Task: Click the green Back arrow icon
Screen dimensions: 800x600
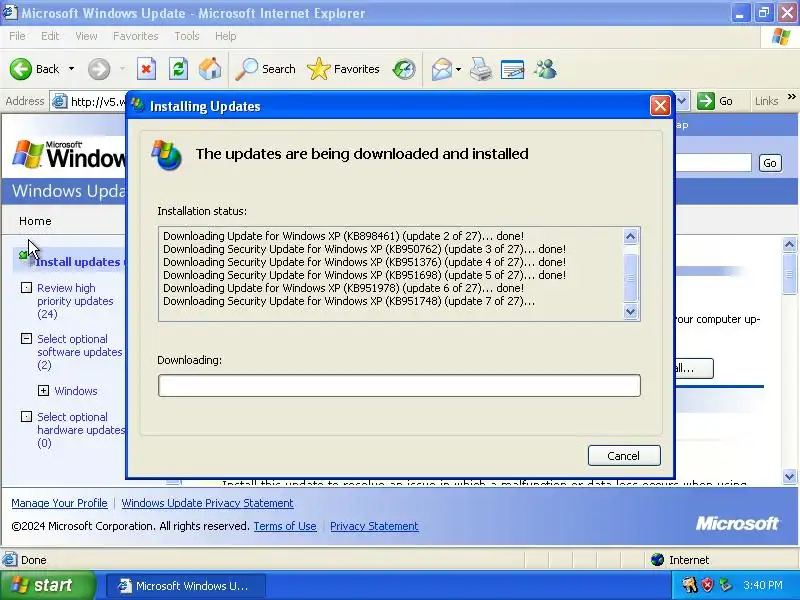Action: (x=21, y=69)
